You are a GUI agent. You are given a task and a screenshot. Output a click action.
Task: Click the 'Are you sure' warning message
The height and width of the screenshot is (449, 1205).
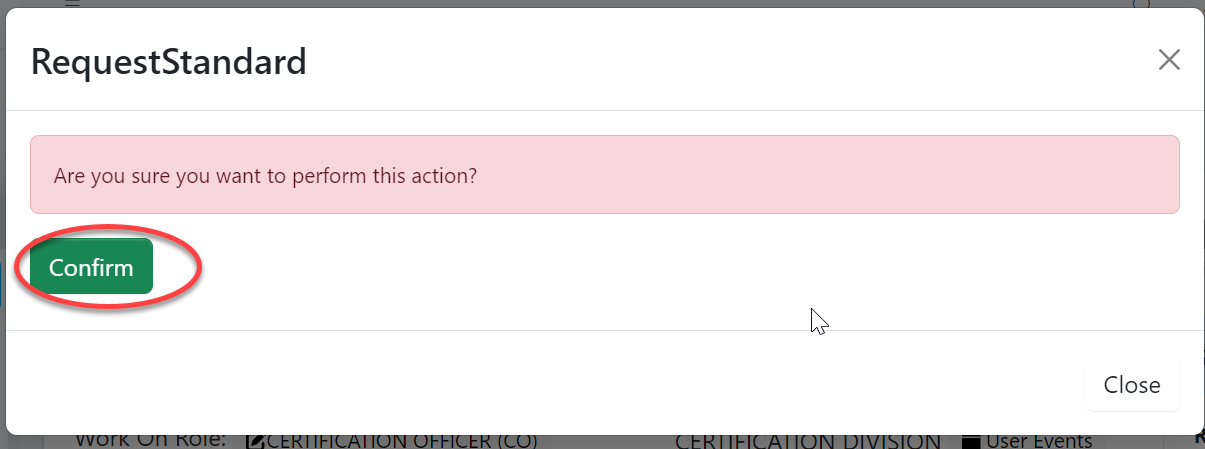[x=265, y=176]
